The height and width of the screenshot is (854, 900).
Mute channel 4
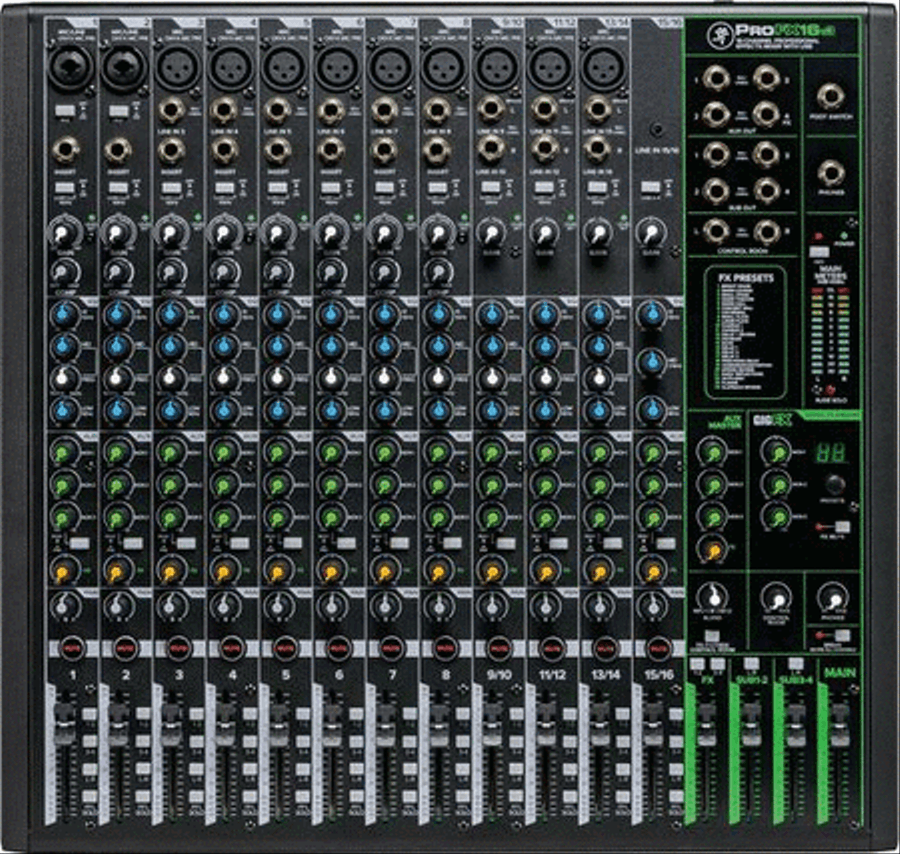point(231,649)
